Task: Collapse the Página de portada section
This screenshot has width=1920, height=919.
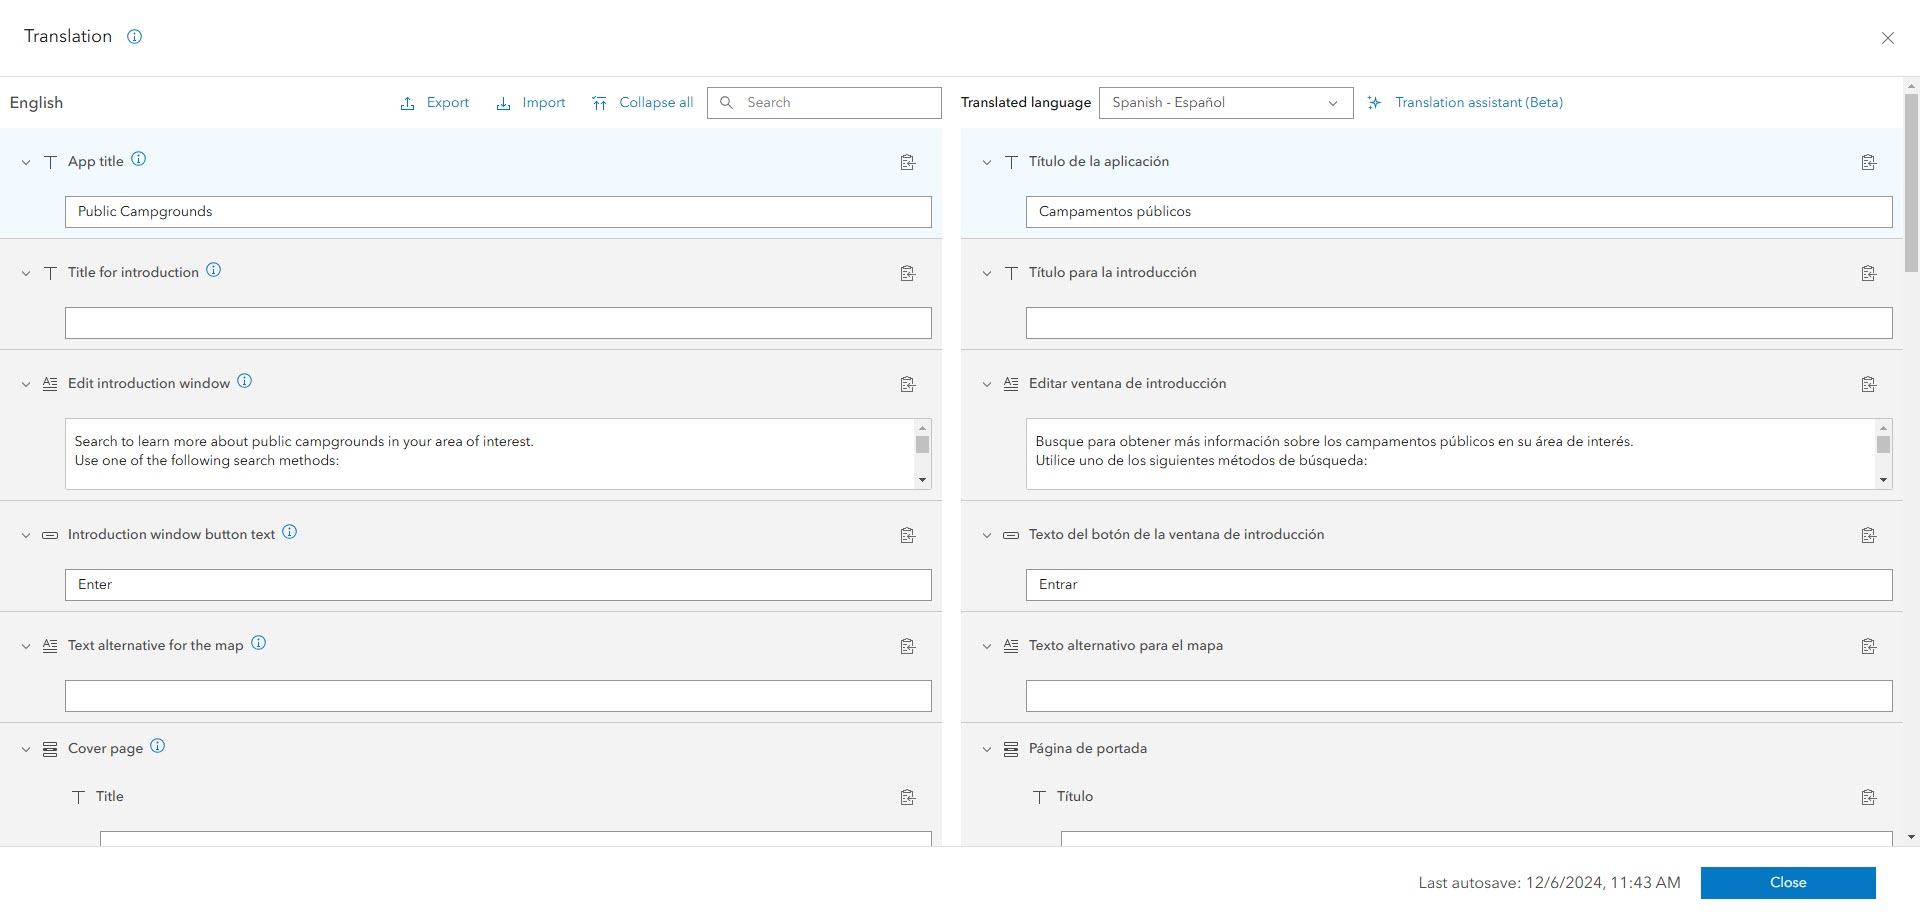Action: click(x=987, y=749)
